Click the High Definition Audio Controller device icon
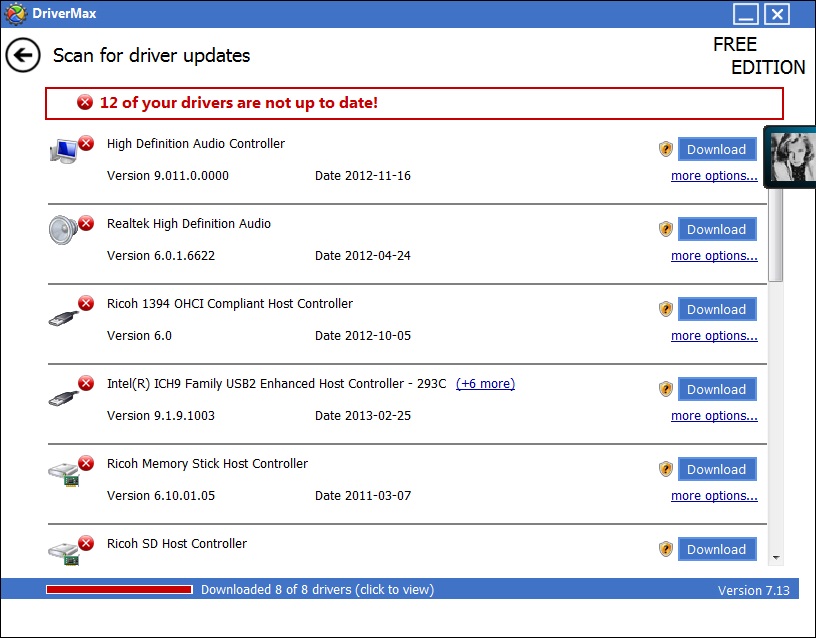This screenshot has width=816, height=638. [x=64, y=151]
